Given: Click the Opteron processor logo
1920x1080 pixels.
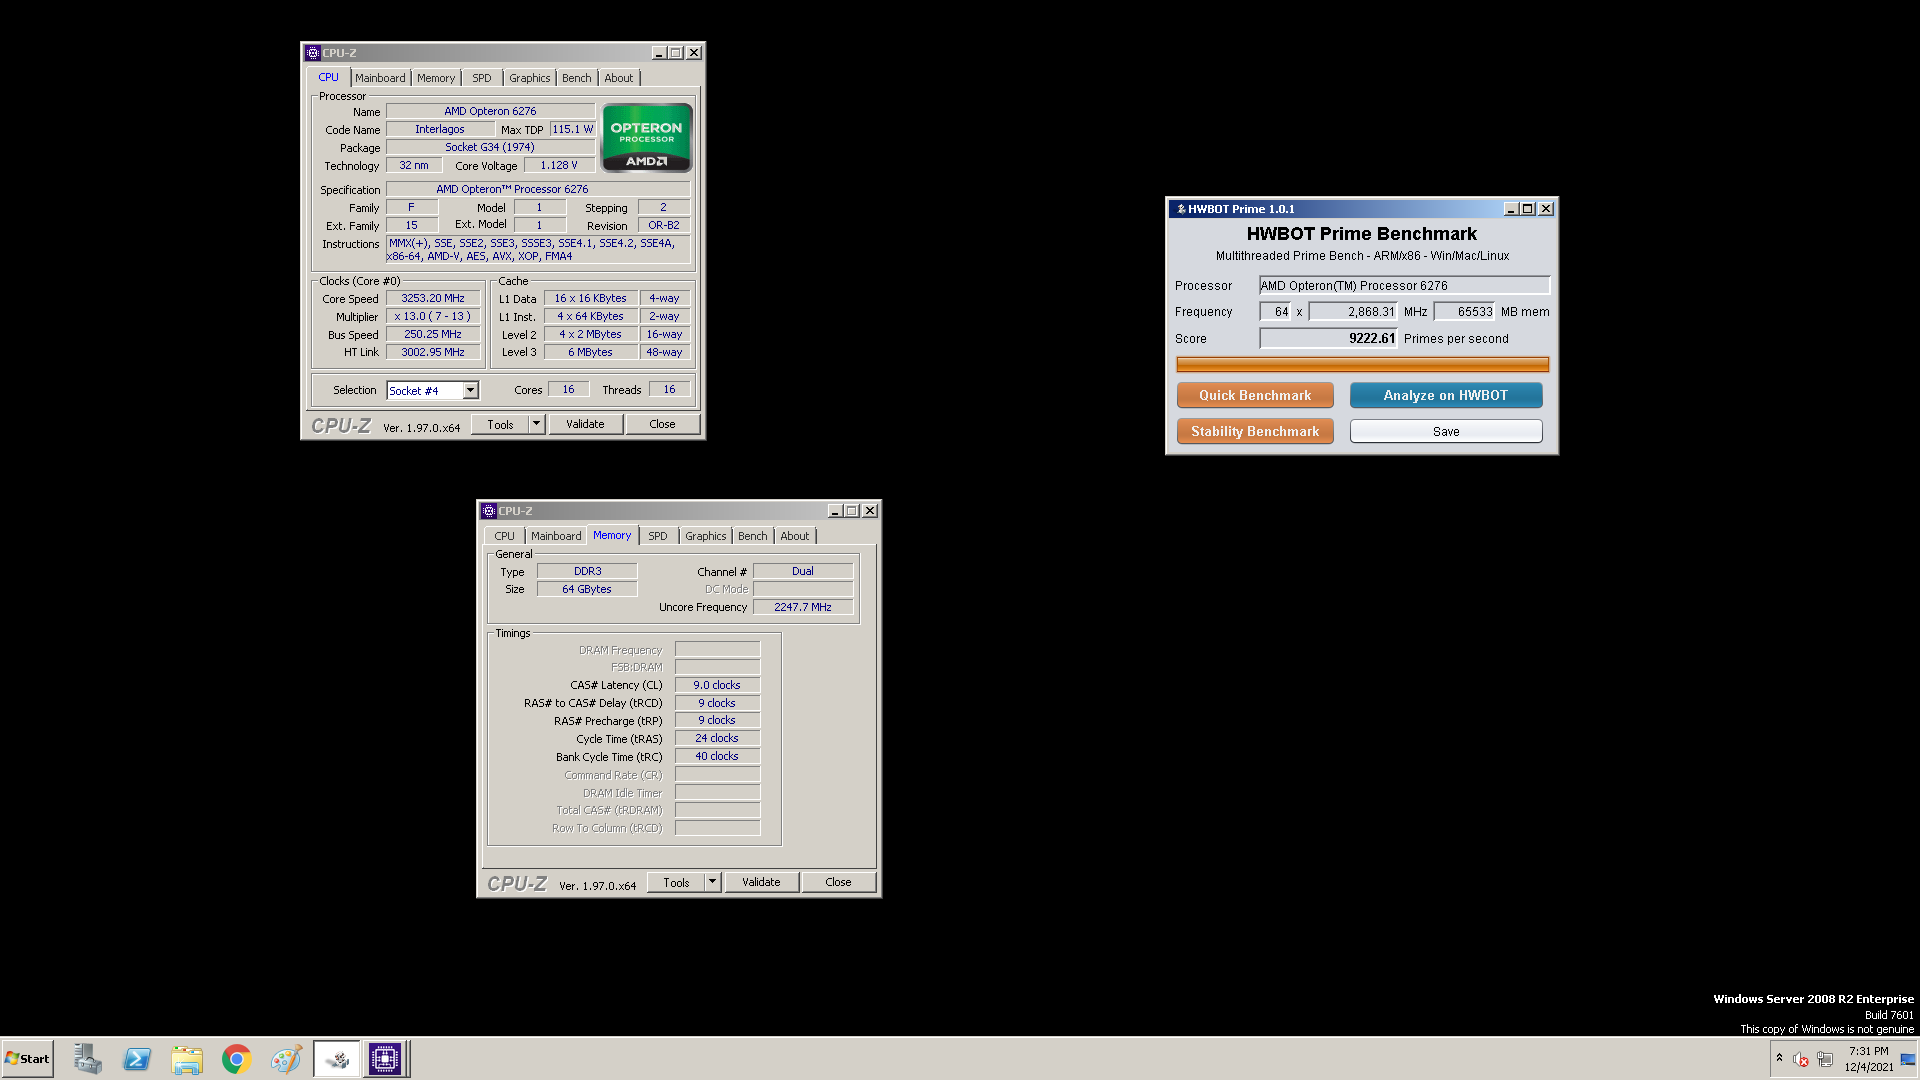Looking at the screenshot, I should point(646,138).
